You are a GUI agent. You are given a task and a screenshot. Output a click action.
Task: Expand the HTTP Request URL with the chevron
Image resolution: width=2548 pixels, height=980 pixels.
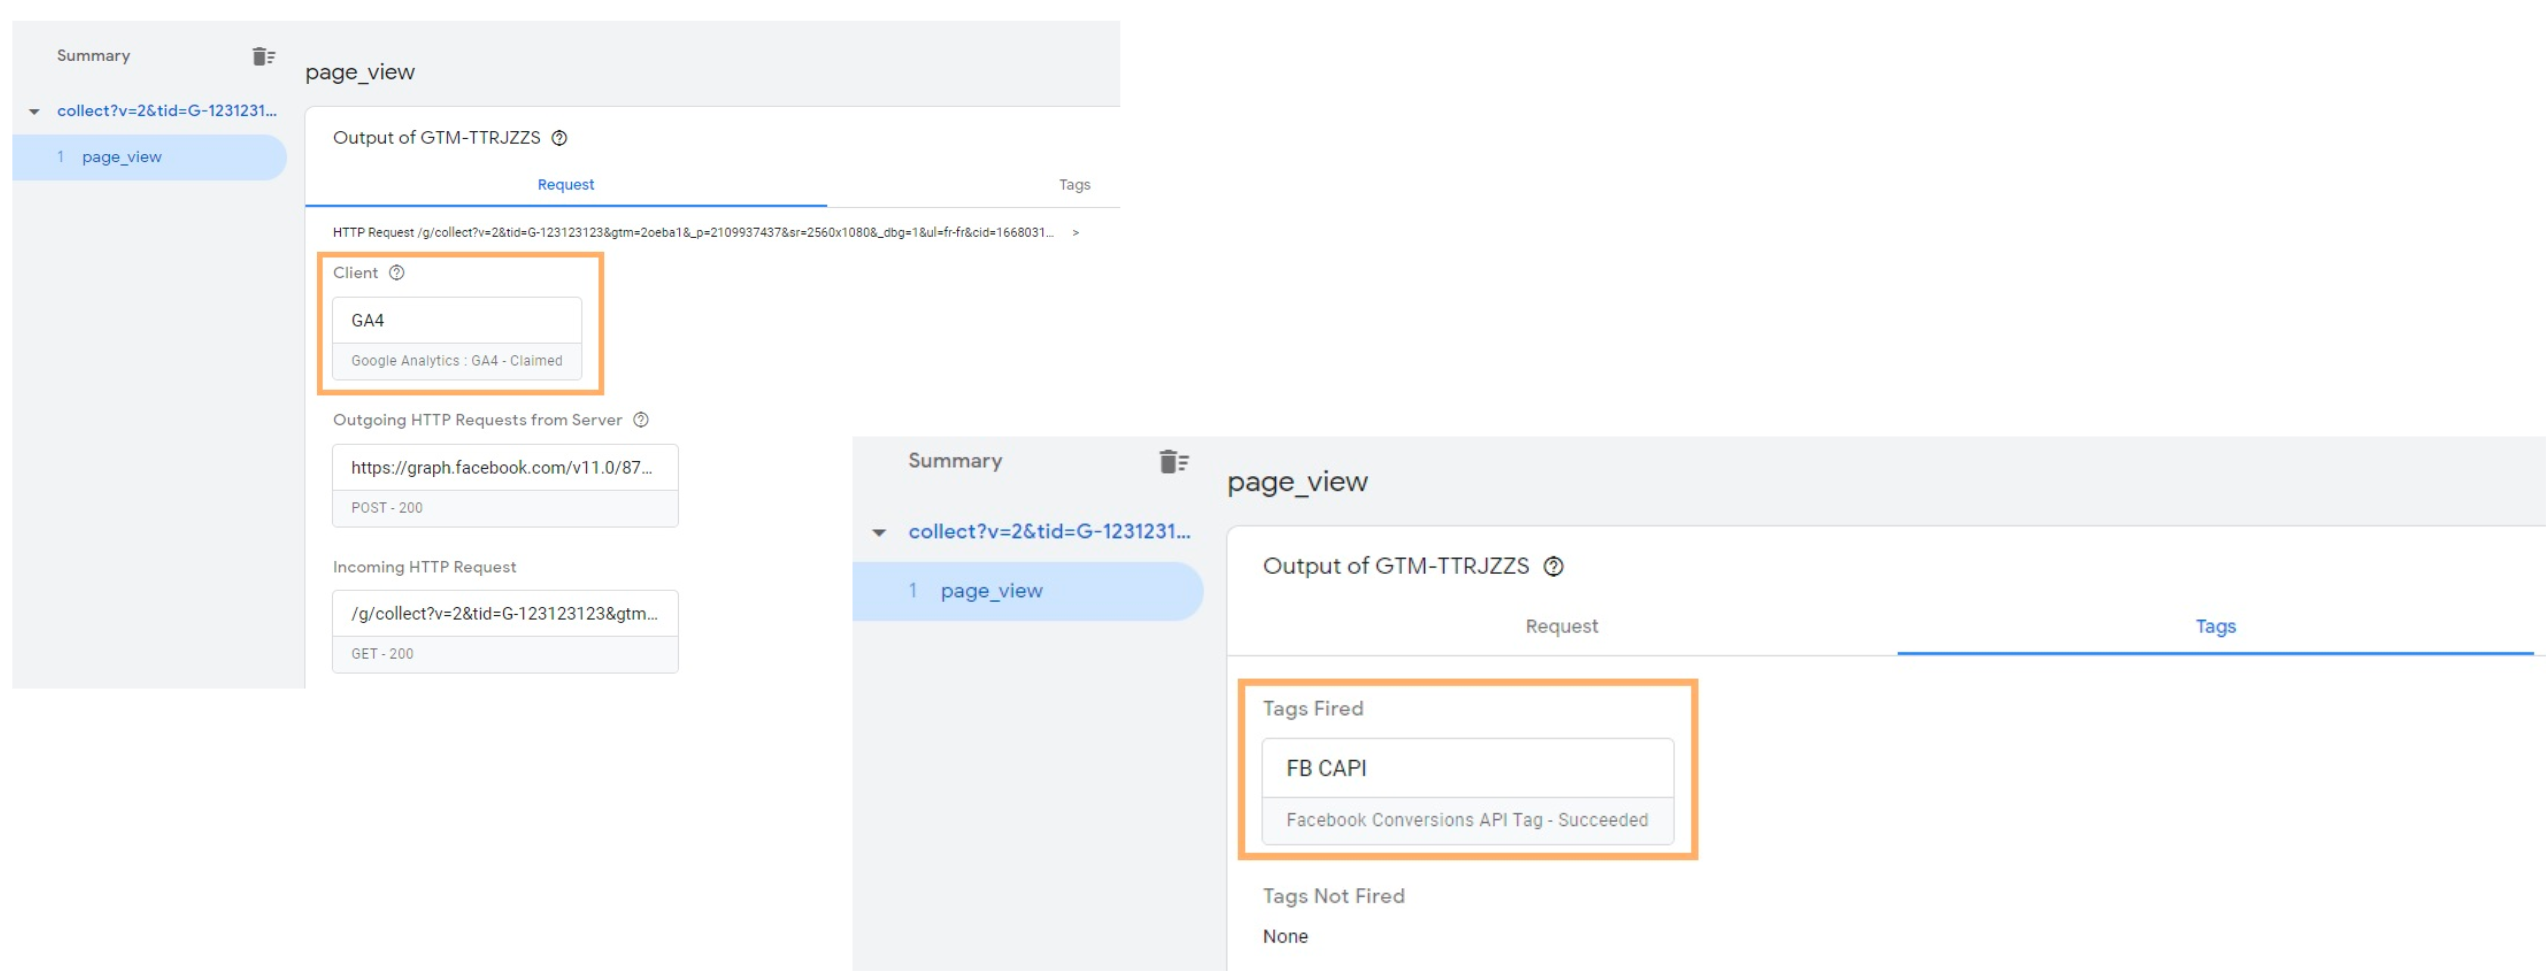[x=1076, y=233]
